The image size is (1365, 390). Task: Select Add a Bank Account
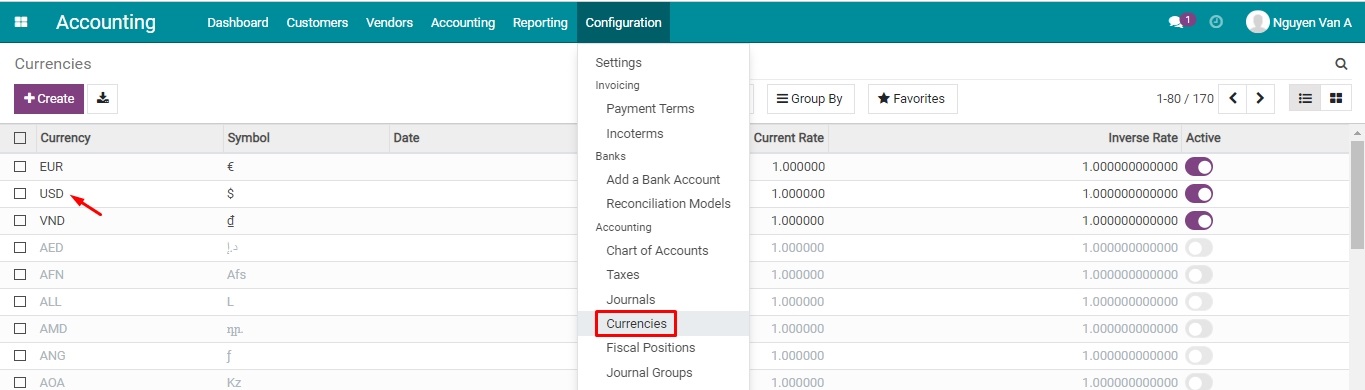pos(664,180)
